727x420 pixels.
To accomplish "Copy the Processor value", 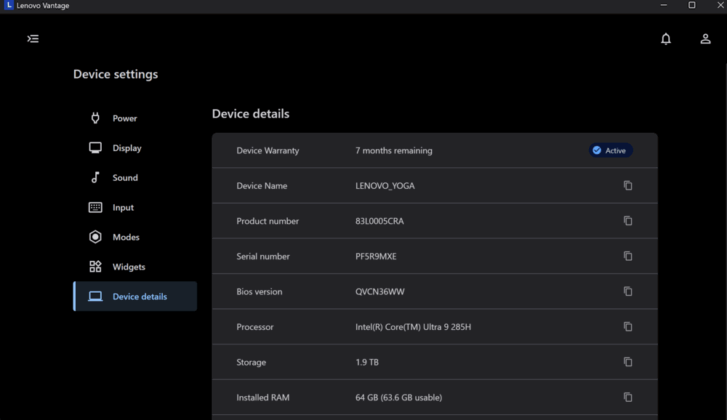I will coord(628,326).
